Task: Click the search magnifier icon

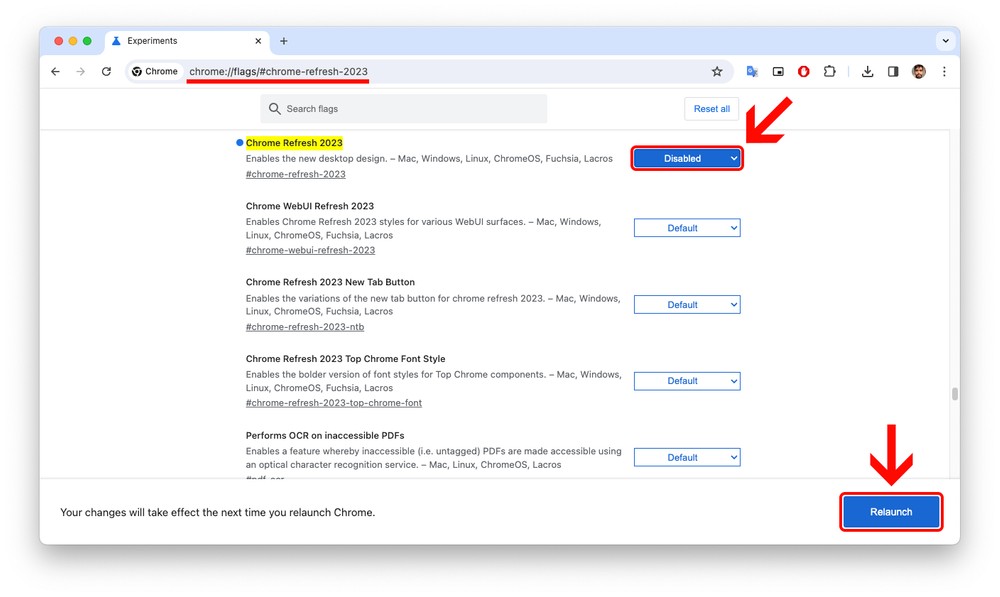Action: 275,108
